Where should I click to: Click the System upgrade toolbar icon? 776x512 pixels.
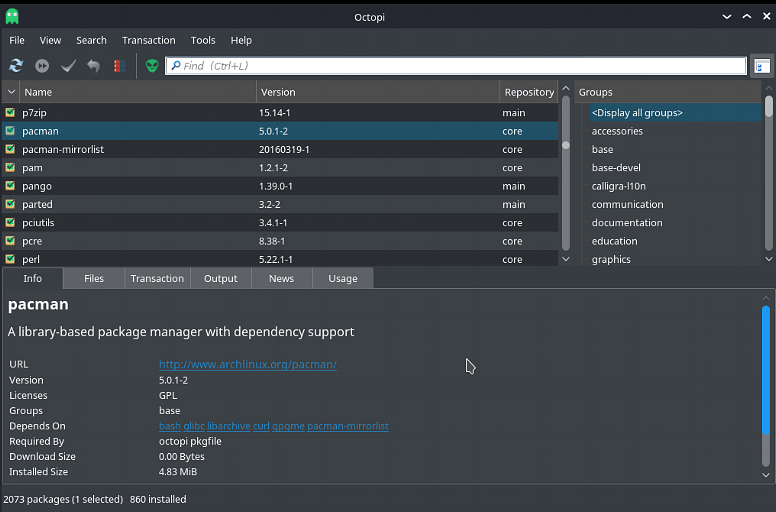point(42,66)
